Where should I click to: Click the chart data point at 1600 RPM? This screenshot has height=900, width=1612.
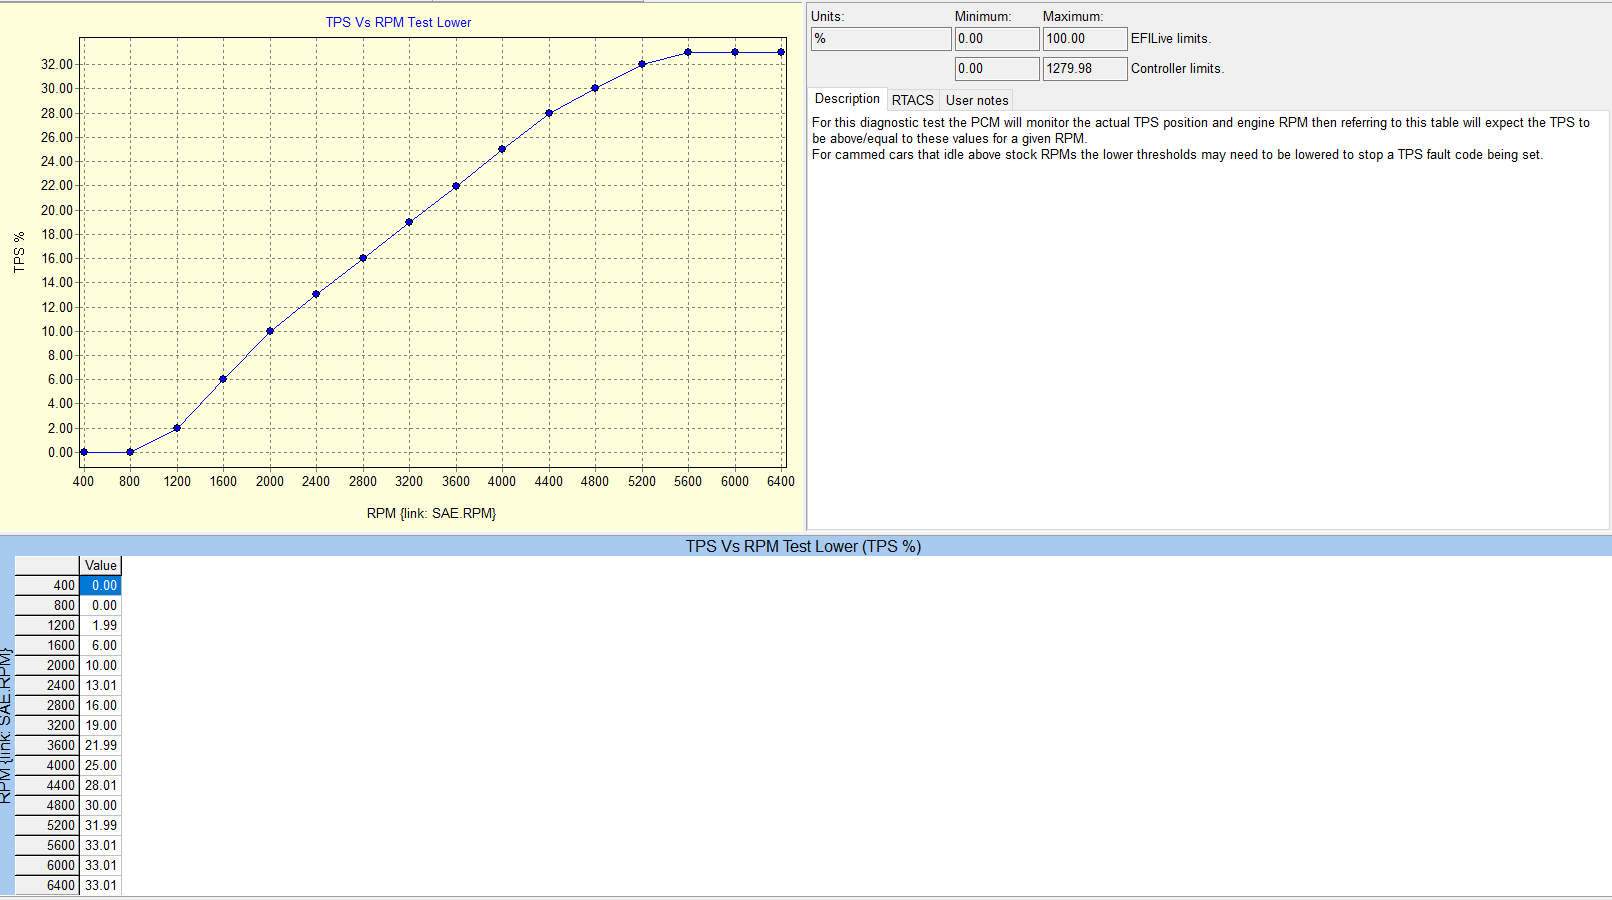[223, 379]
